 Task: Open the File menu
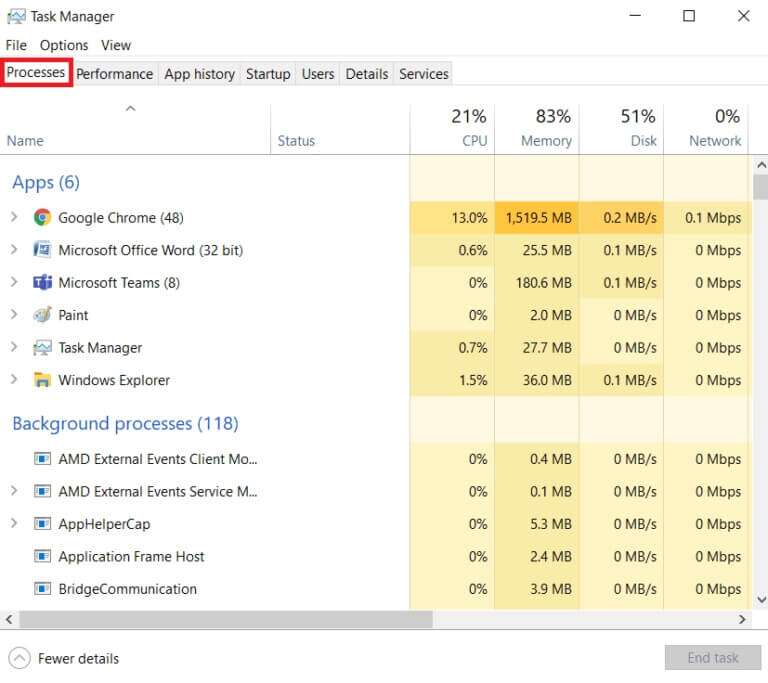[16, 45]
